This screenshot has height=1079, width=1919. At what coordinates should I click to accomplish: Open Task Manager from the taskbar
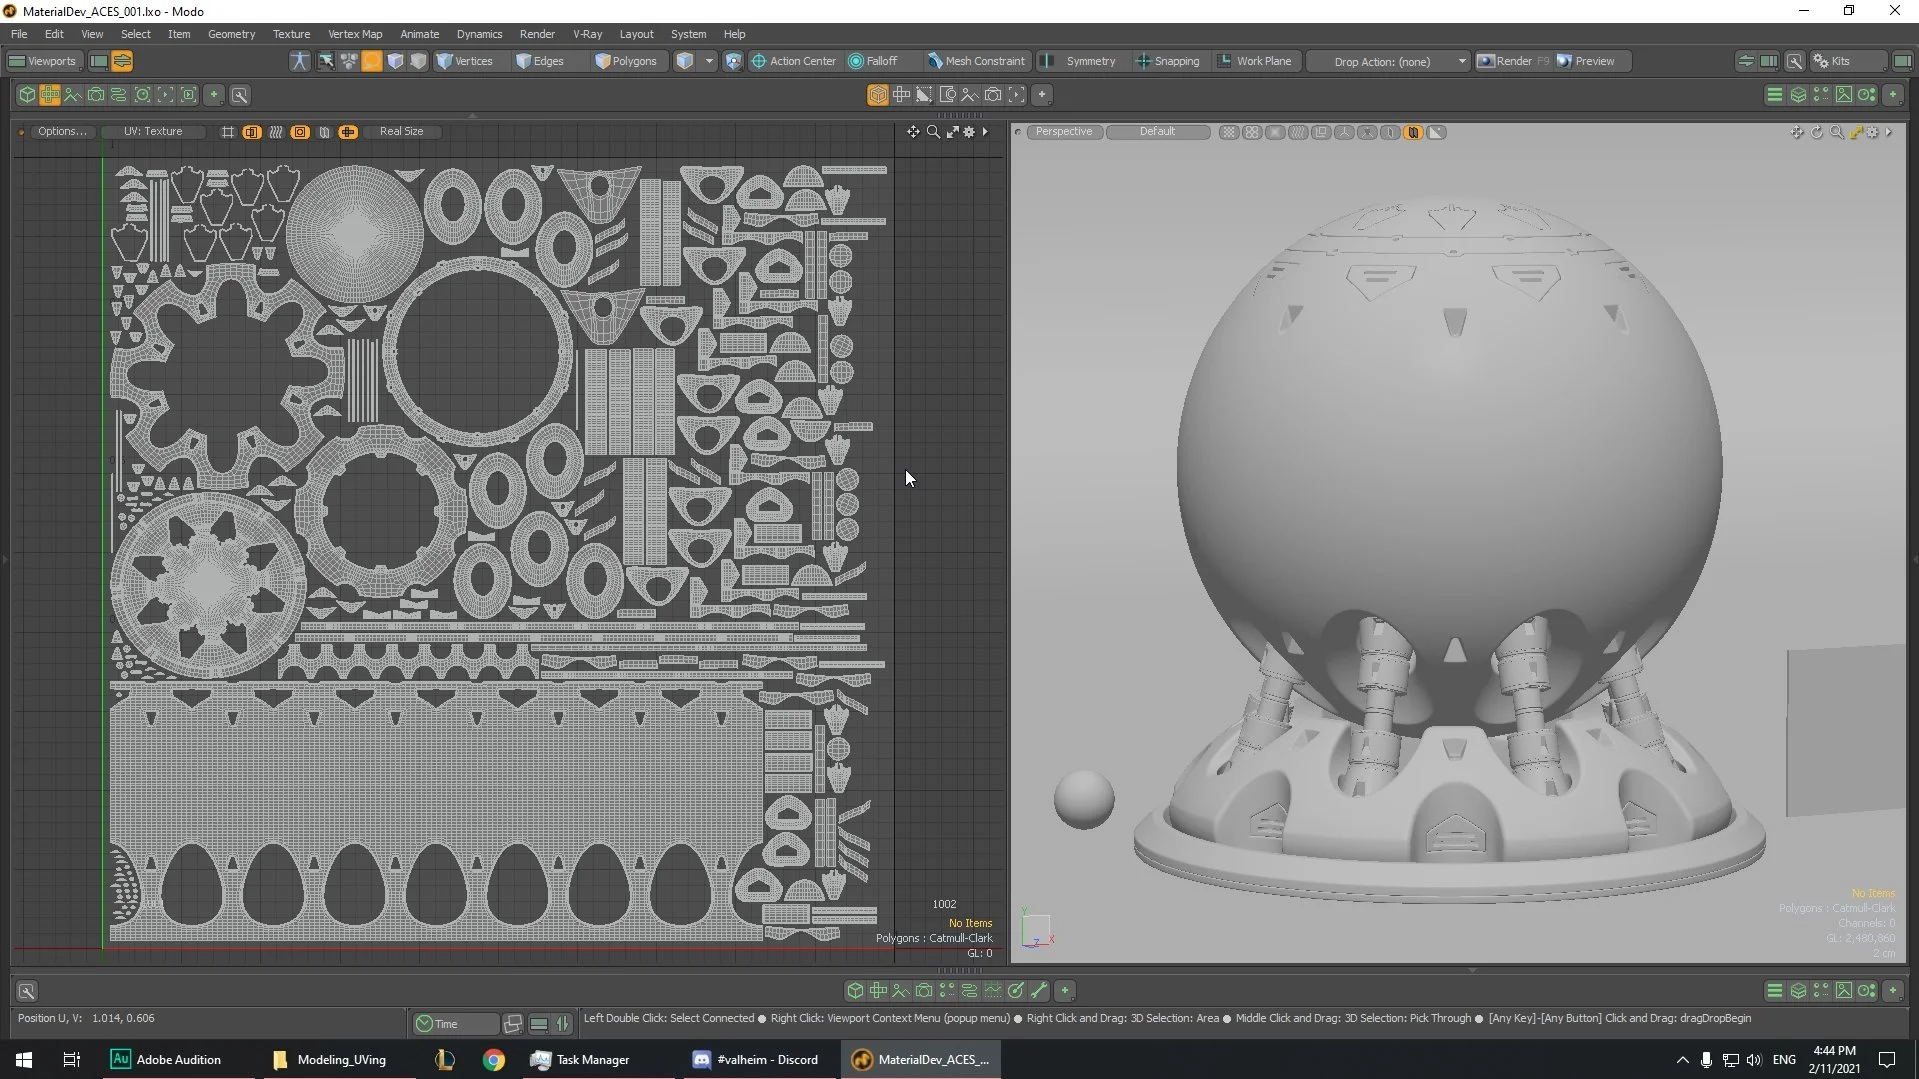(590, 1059)
